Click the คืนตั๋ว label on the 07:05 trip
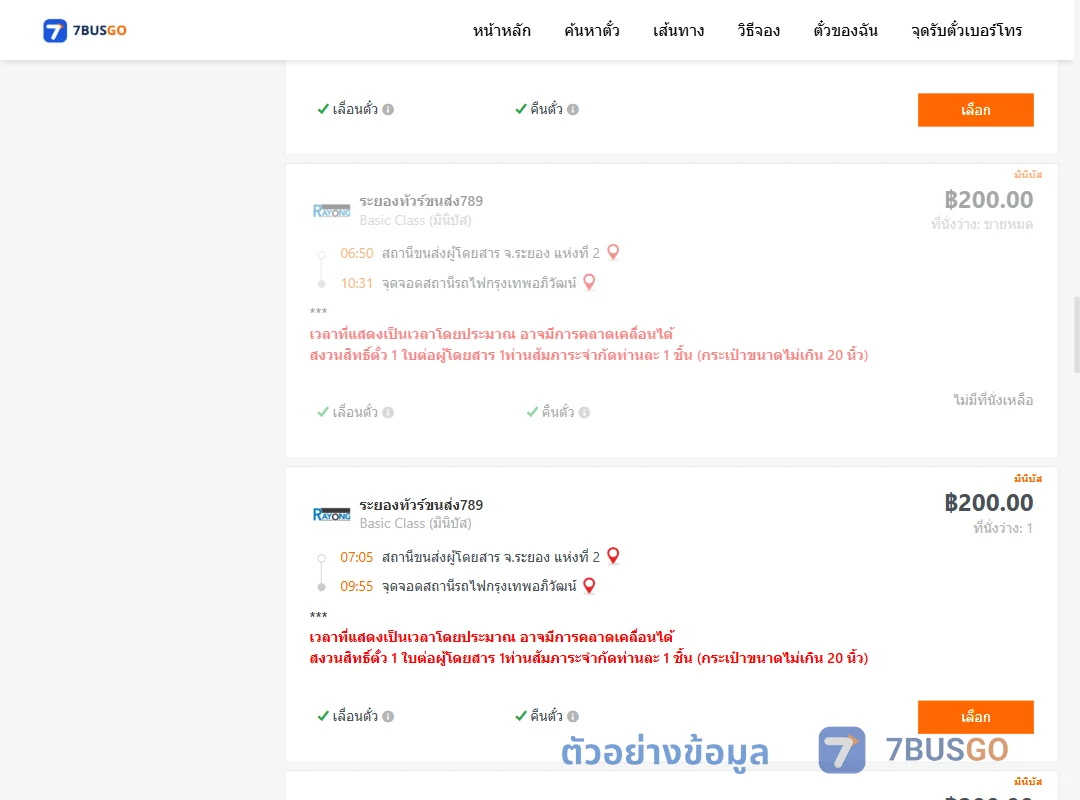The image size is (1080, 800). 546,717
